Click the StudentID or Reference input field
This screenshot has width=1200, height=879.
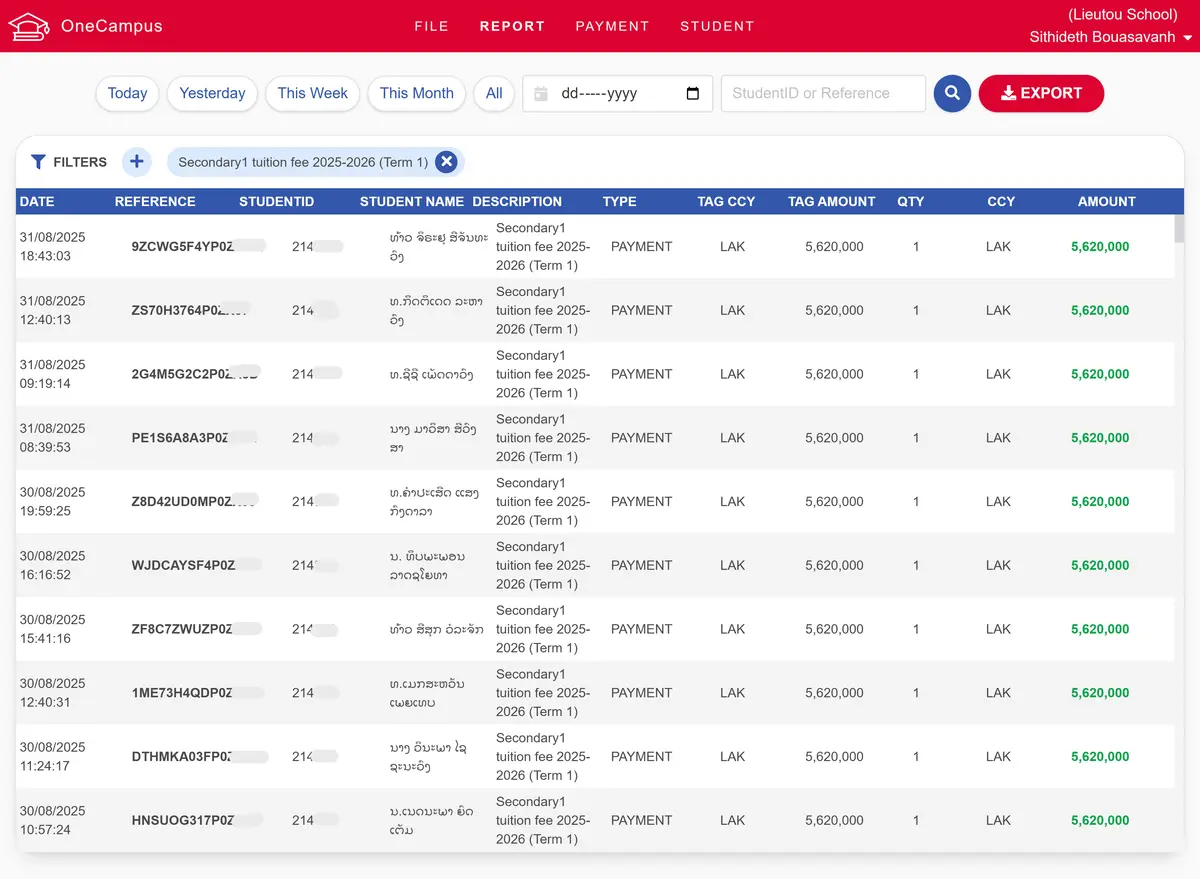(x=822, y=93)
